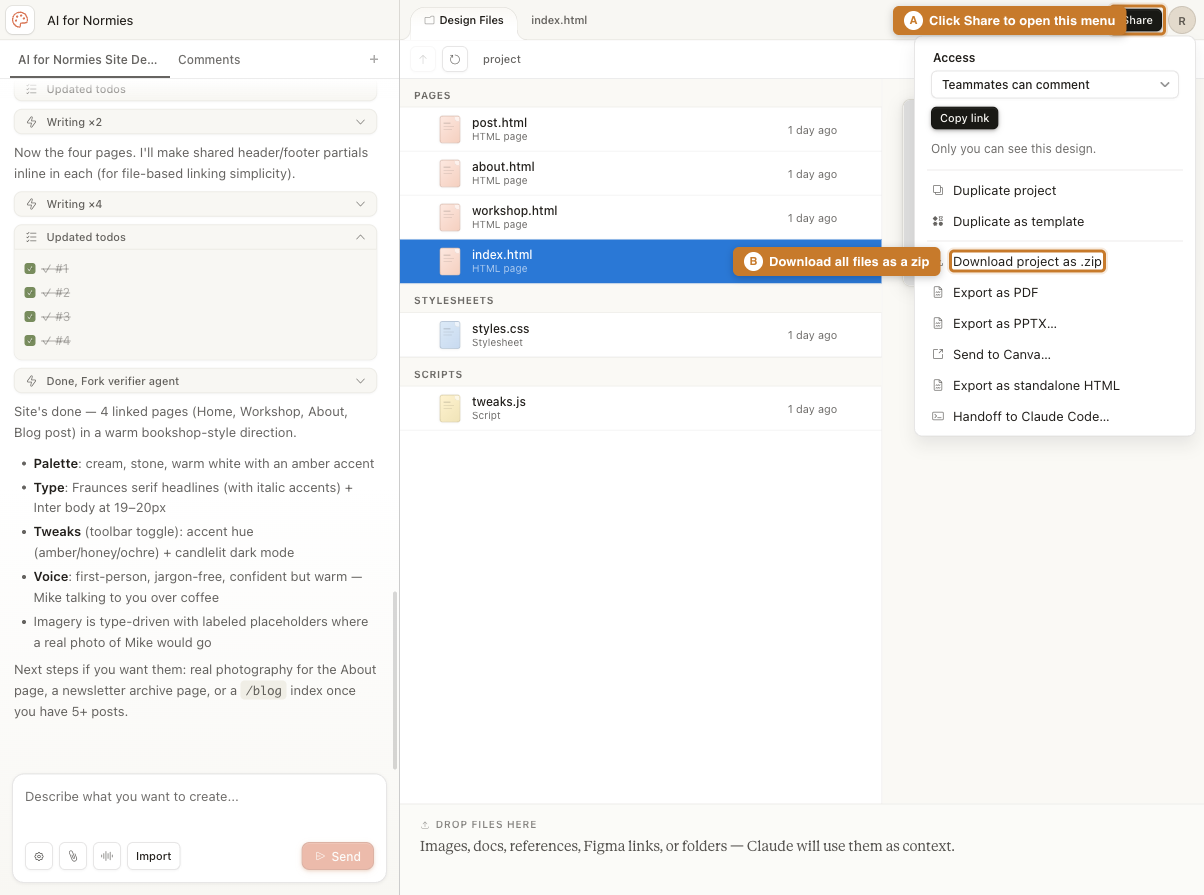Switch to the index.html tab
The width and height of the screenshot is (1204, 895).
pos(558,20)
